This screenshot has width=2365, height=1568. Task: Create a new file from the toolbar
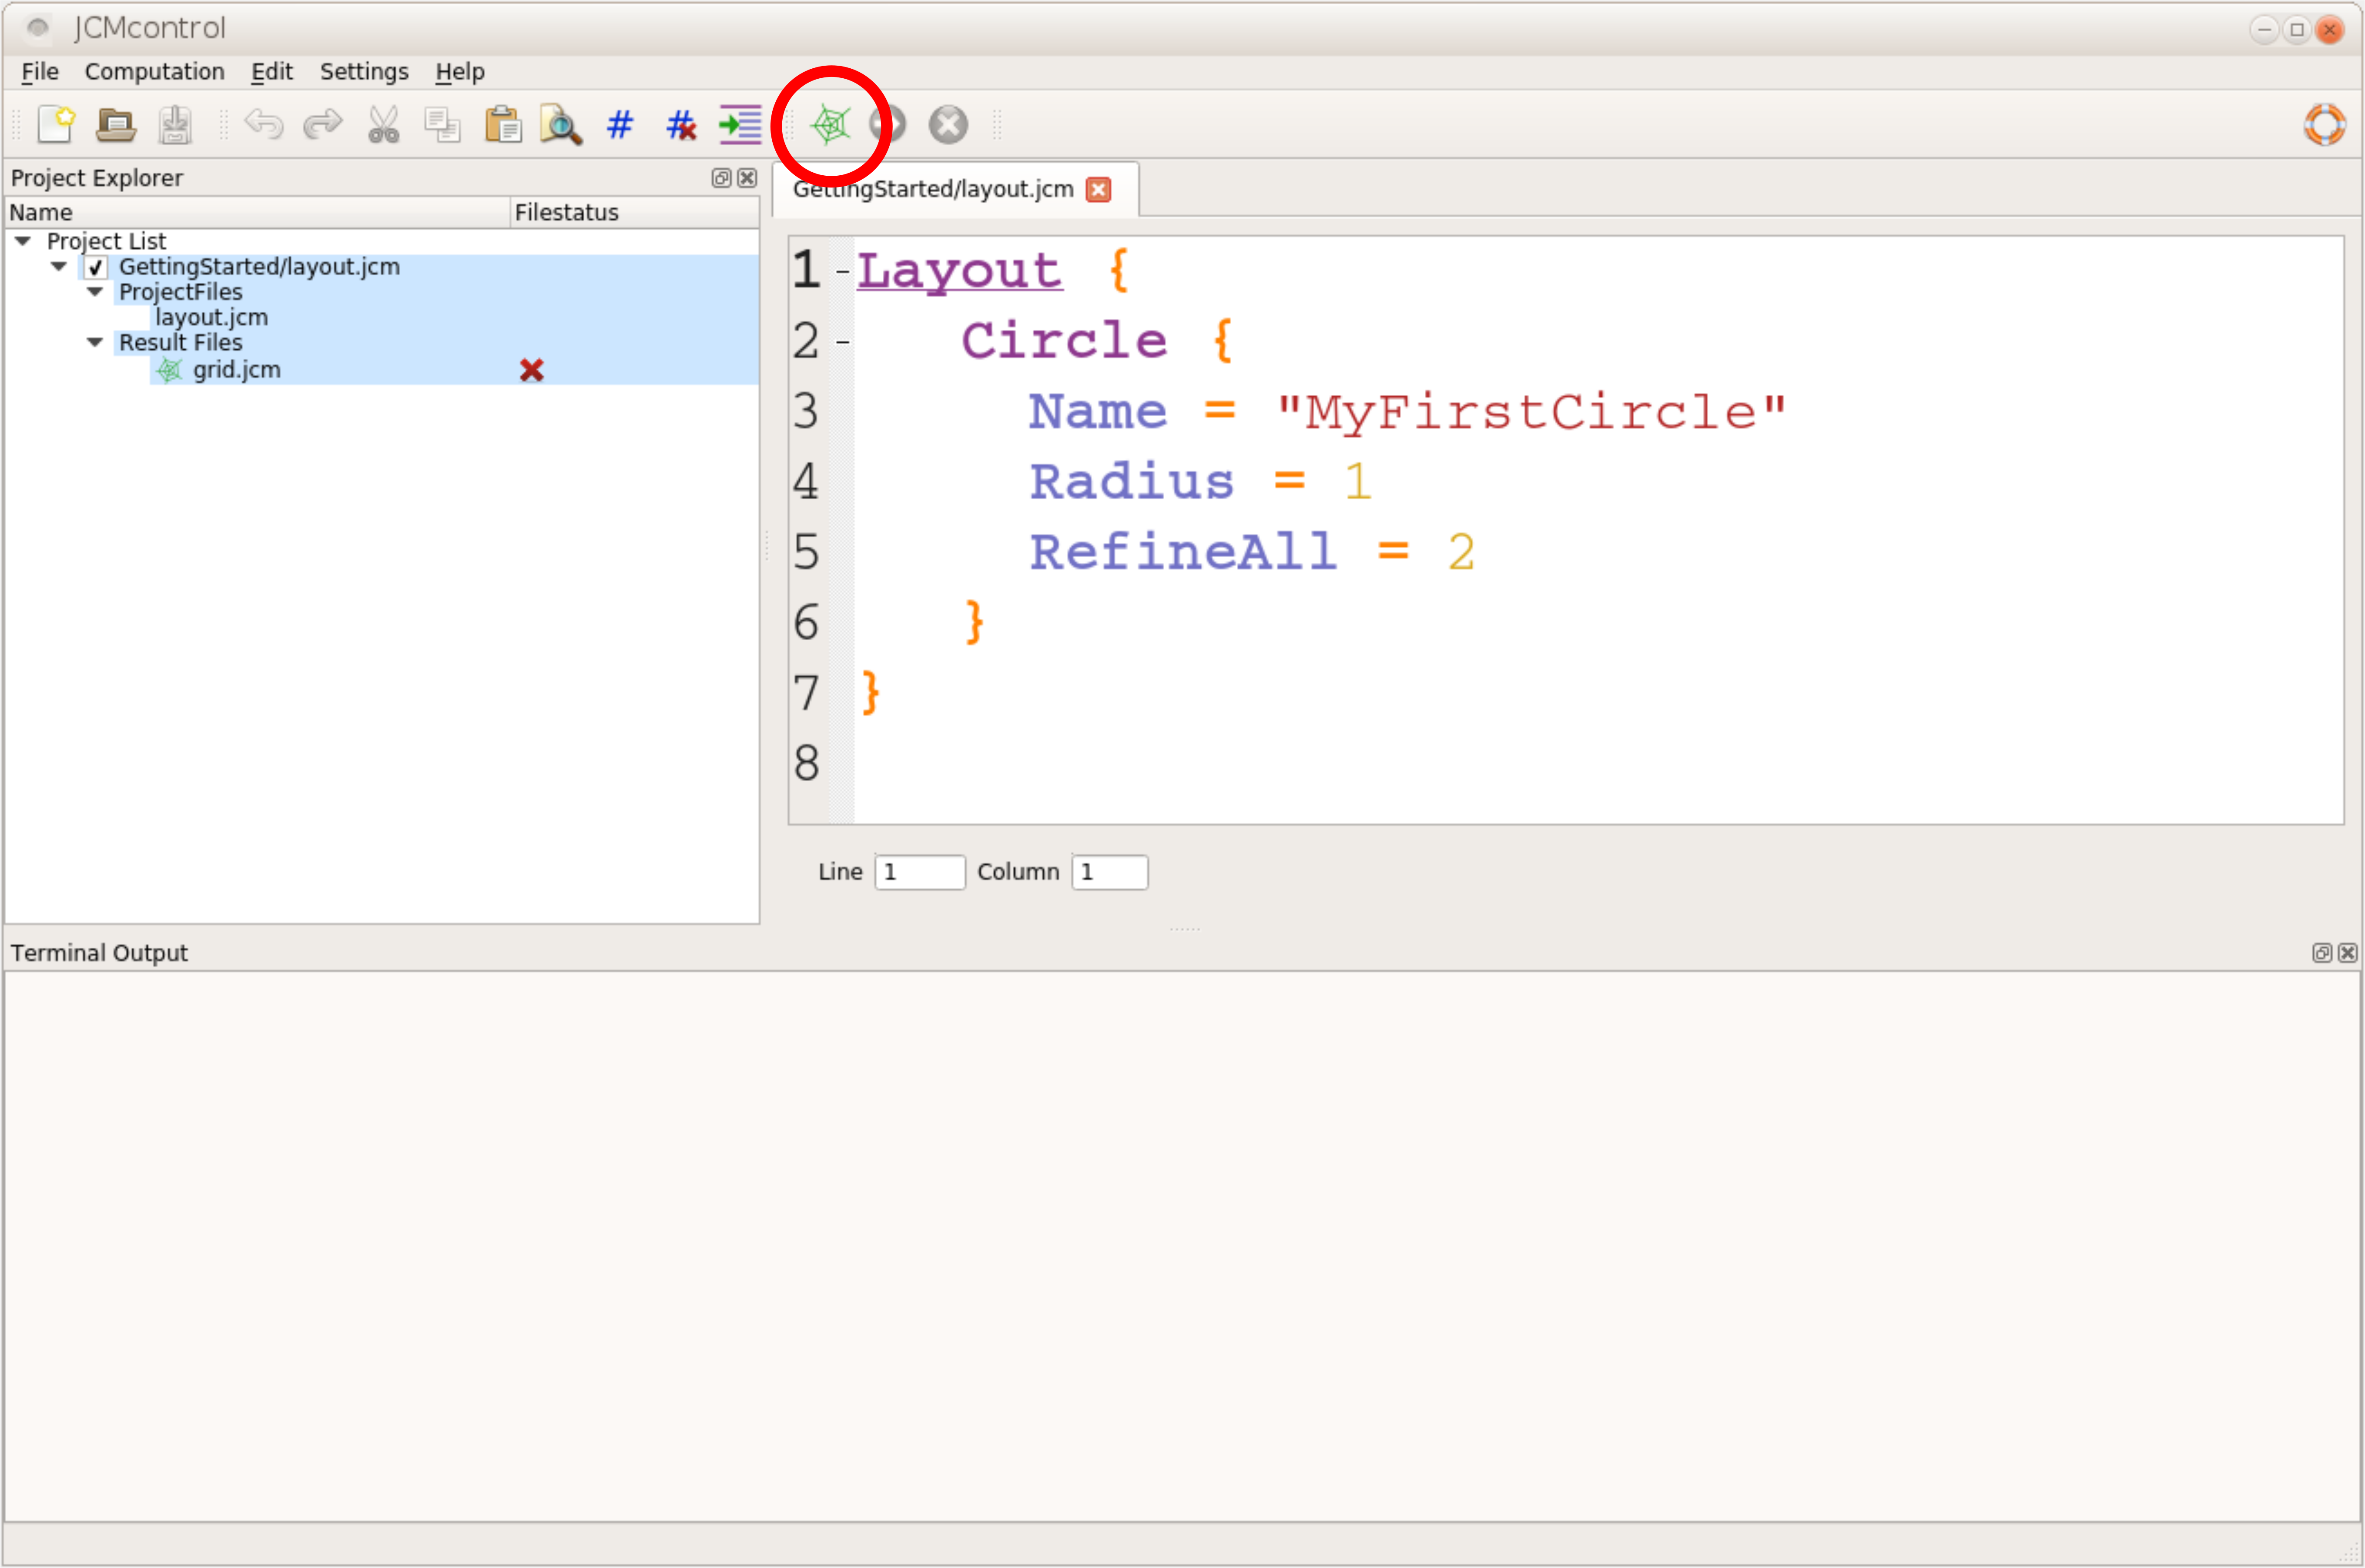pos(57,125)
